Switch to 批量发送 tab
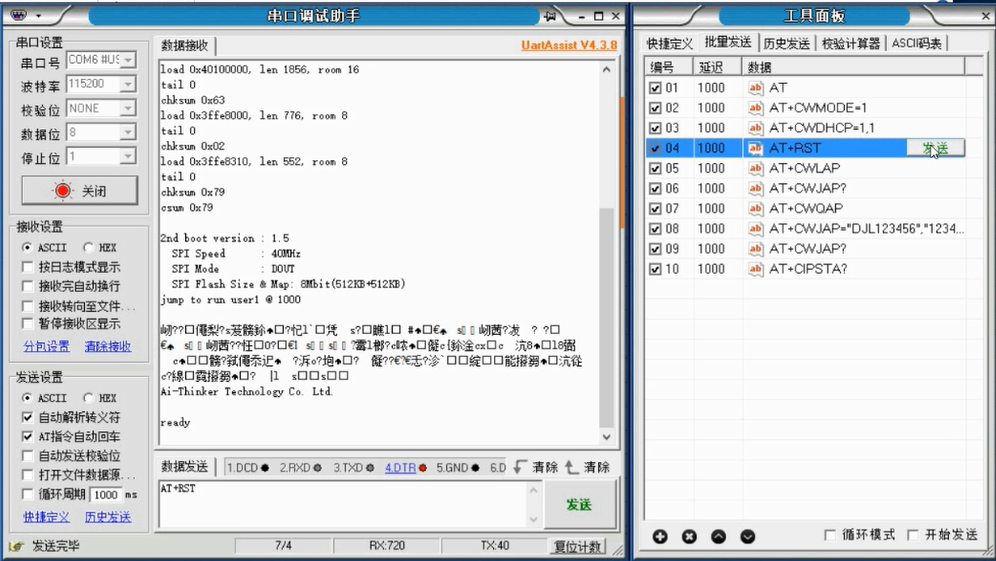The height and width of the screenshot is (561, 996). point(728,42)
